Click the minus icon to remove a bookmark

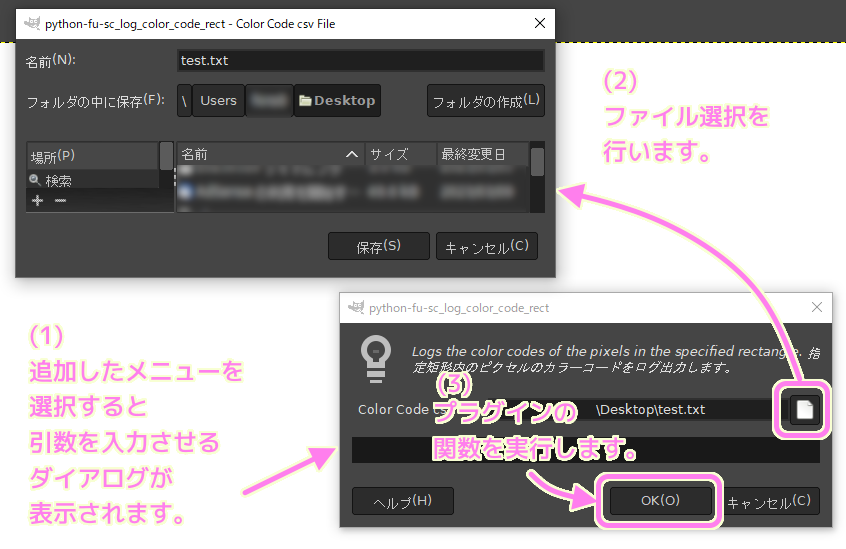click(60, 200)
